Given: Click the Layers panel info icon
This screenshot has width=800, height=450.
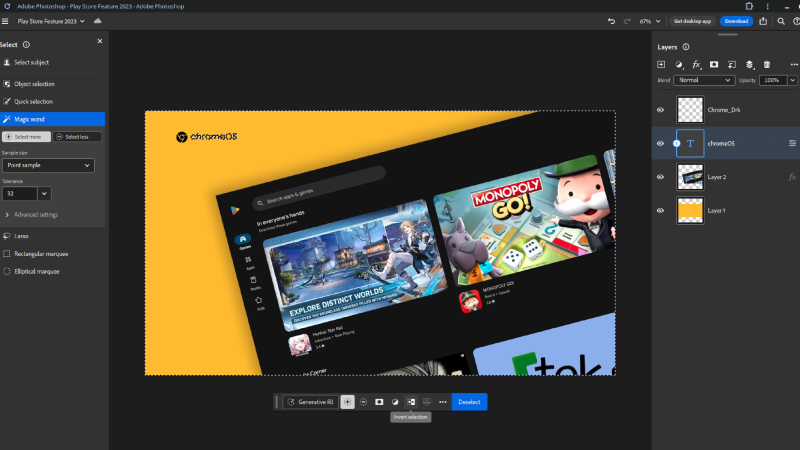Looking at the screenshot, I should [x=686, y=47].
